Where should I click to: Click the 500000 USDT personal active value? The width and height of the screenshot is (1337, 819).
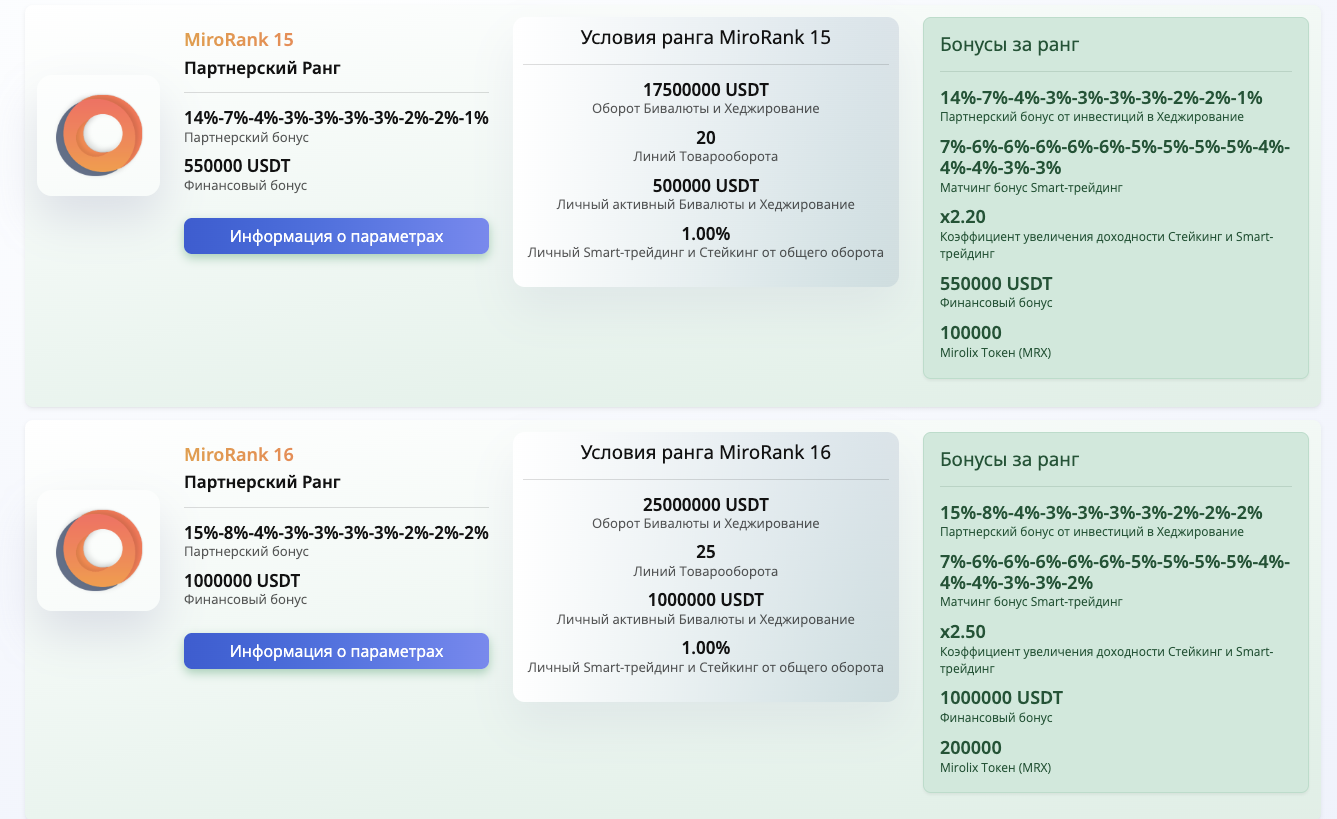[705, 186]
